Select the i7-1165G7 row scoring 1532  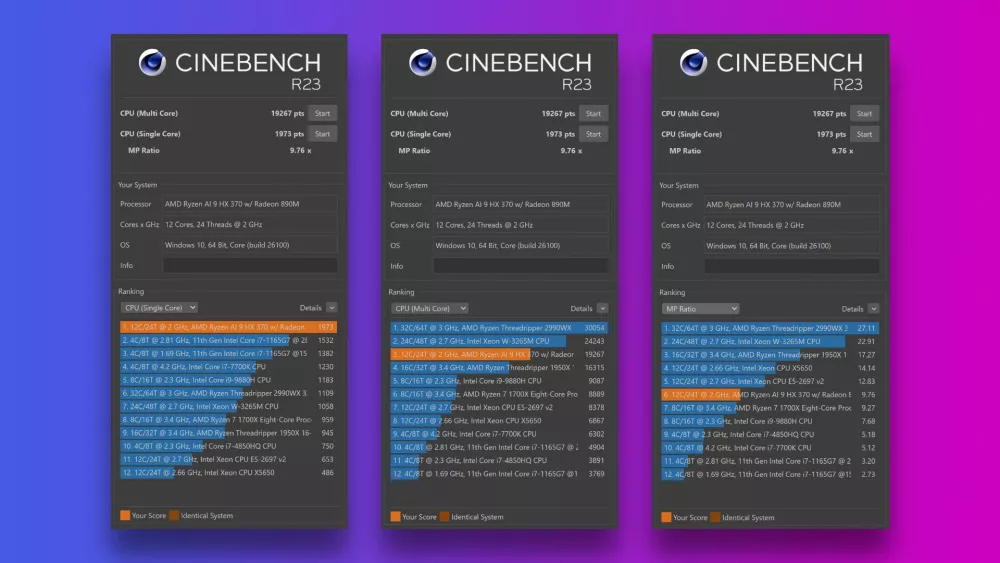tap(228, 340)
